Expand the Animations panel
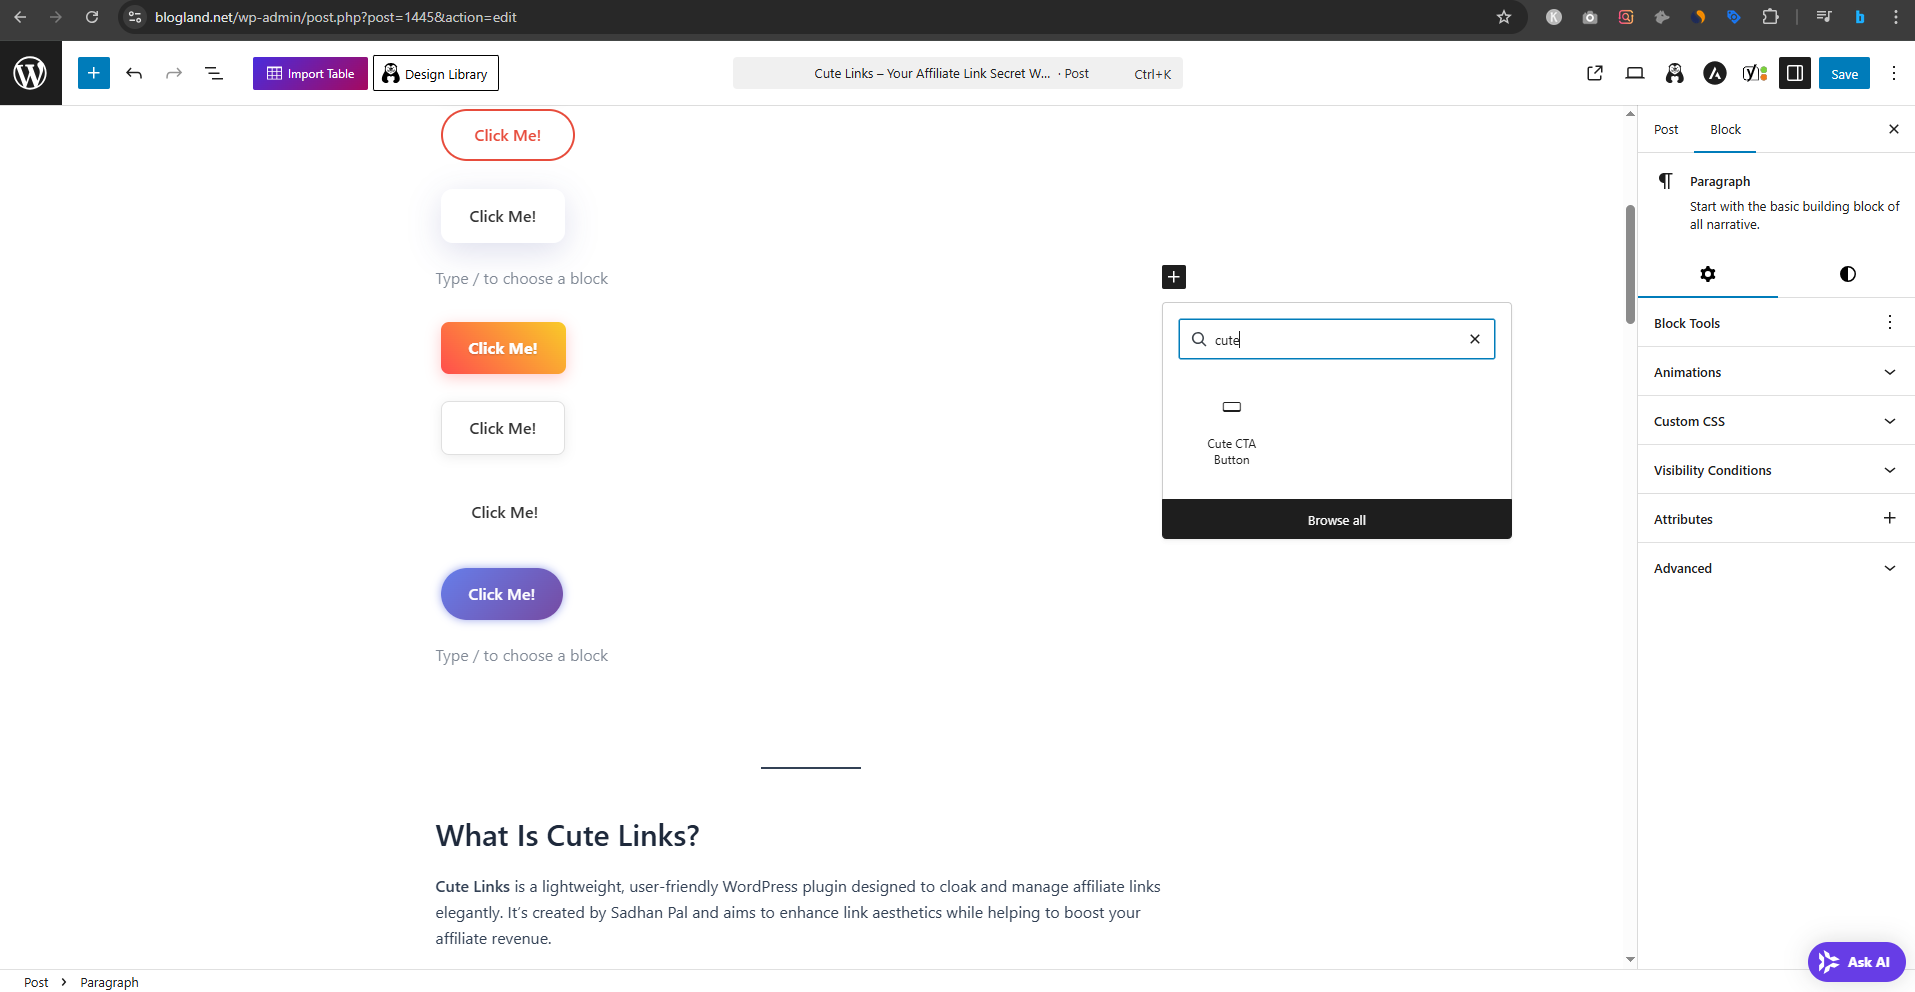1915x992 pixels. click(1776, 372)
